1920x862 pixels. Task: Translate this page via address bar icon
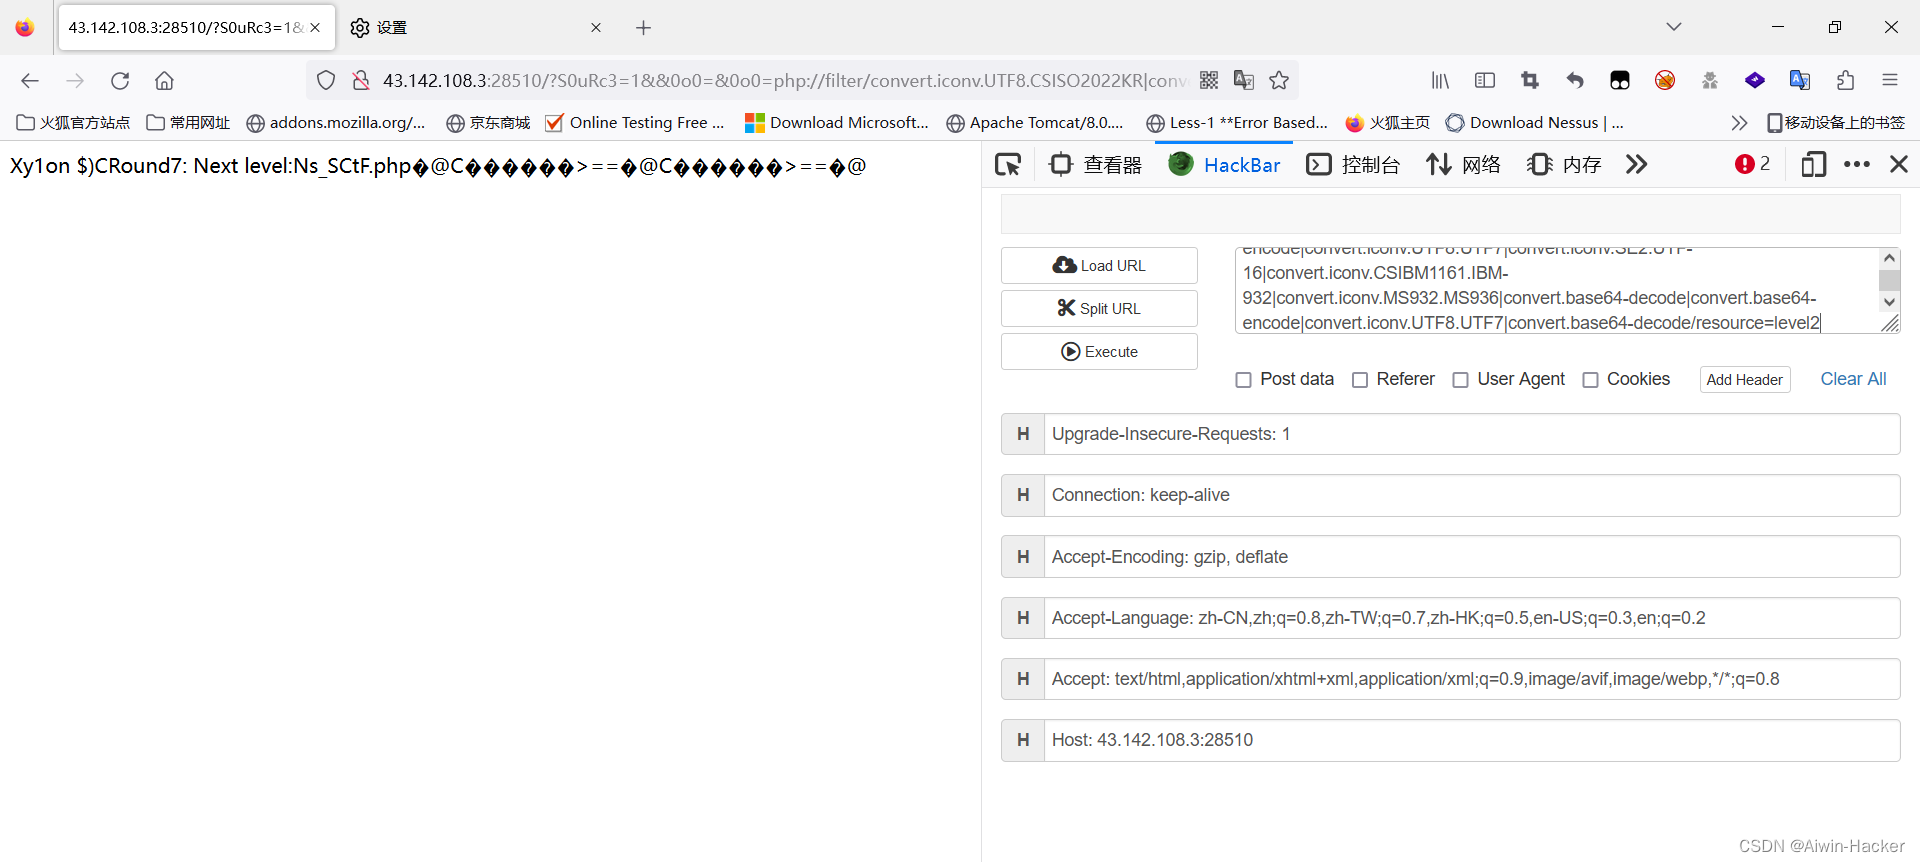[1244, 81]
